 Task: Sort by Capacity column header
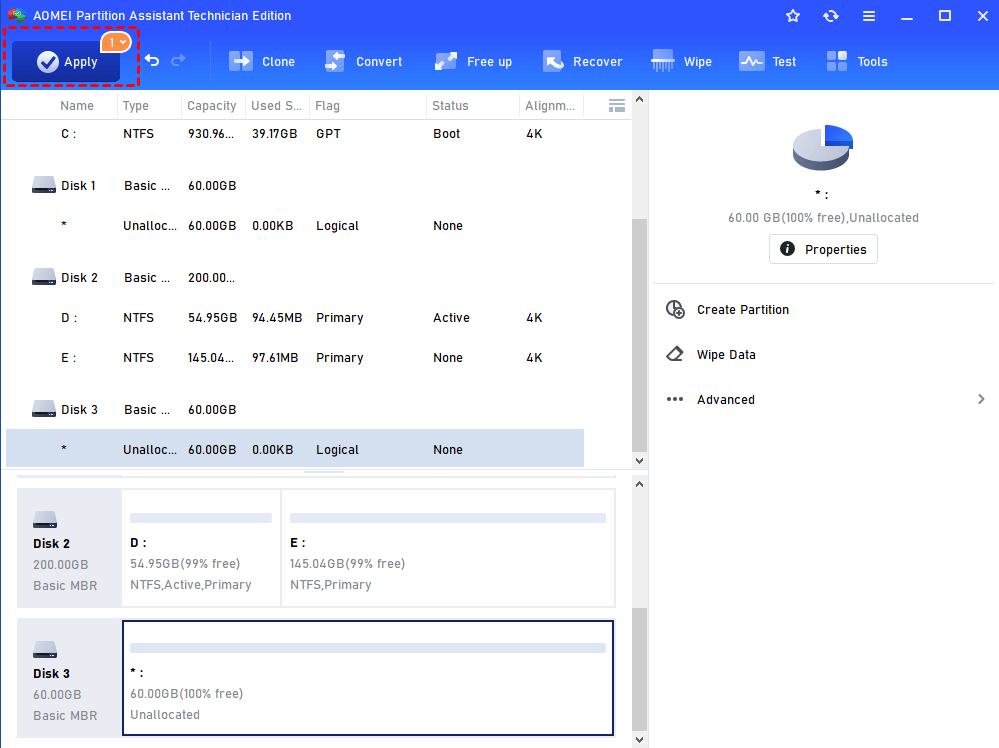point(212,106)
